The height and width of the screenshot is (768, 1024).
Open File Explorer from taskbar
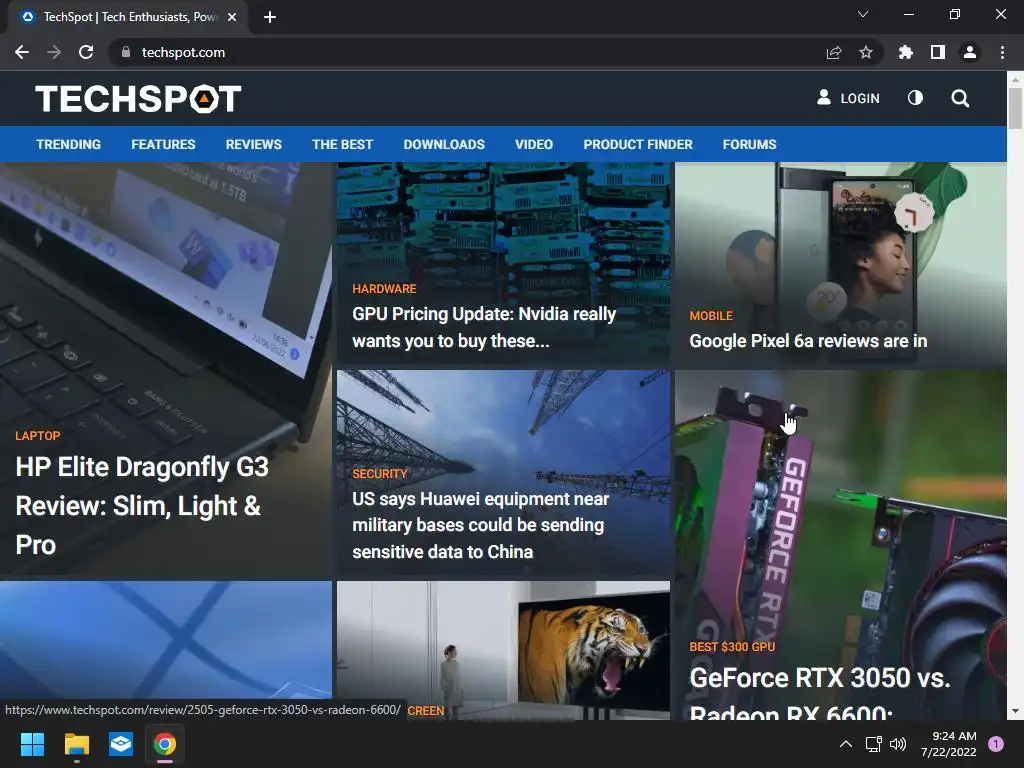pos(76,744)
